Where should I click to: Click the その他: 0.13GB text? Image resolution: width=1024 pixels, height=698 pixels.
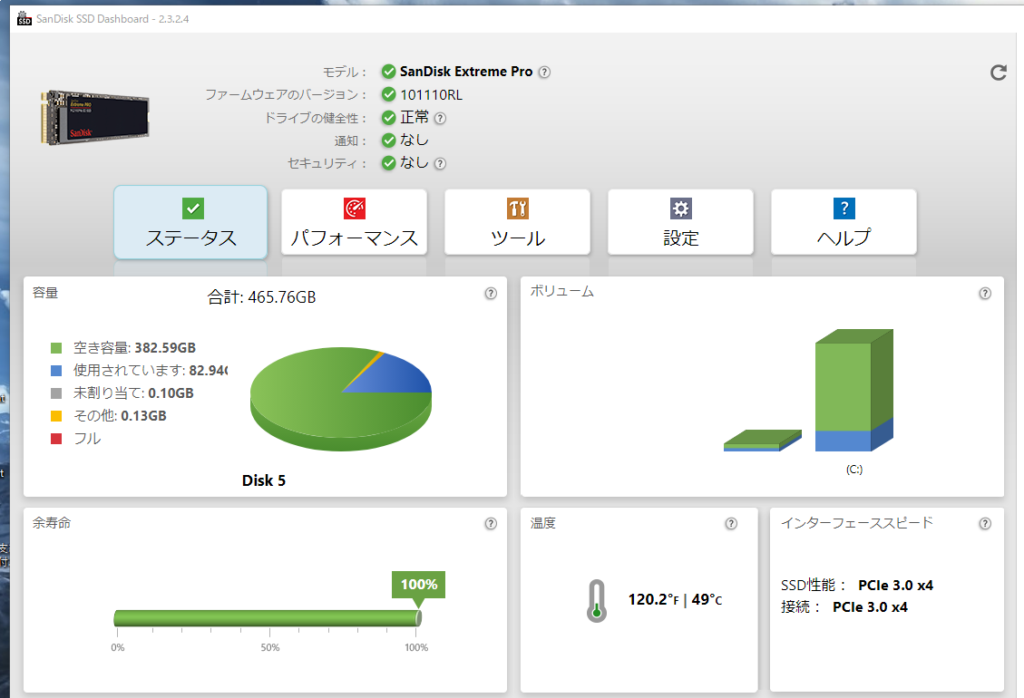[120, 416]
